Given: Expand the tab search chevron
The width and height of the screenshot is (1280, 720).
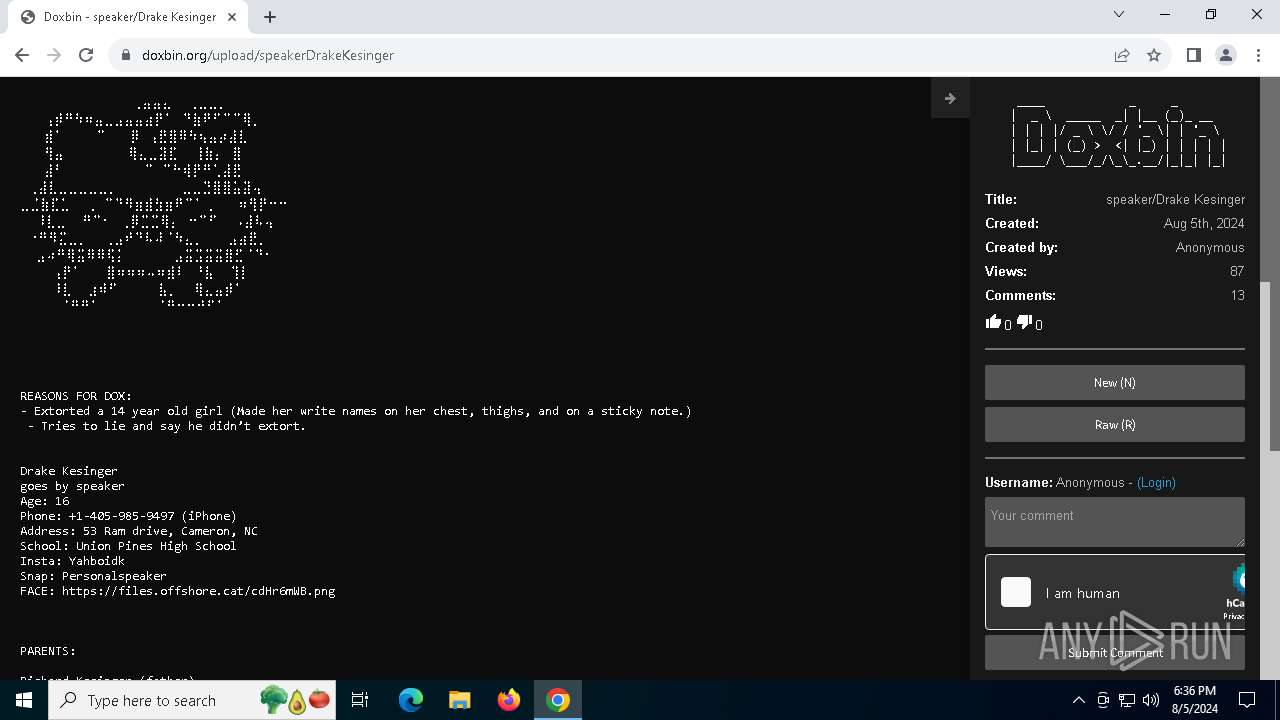Looking at the screenshot, I should coord(1119,14).
